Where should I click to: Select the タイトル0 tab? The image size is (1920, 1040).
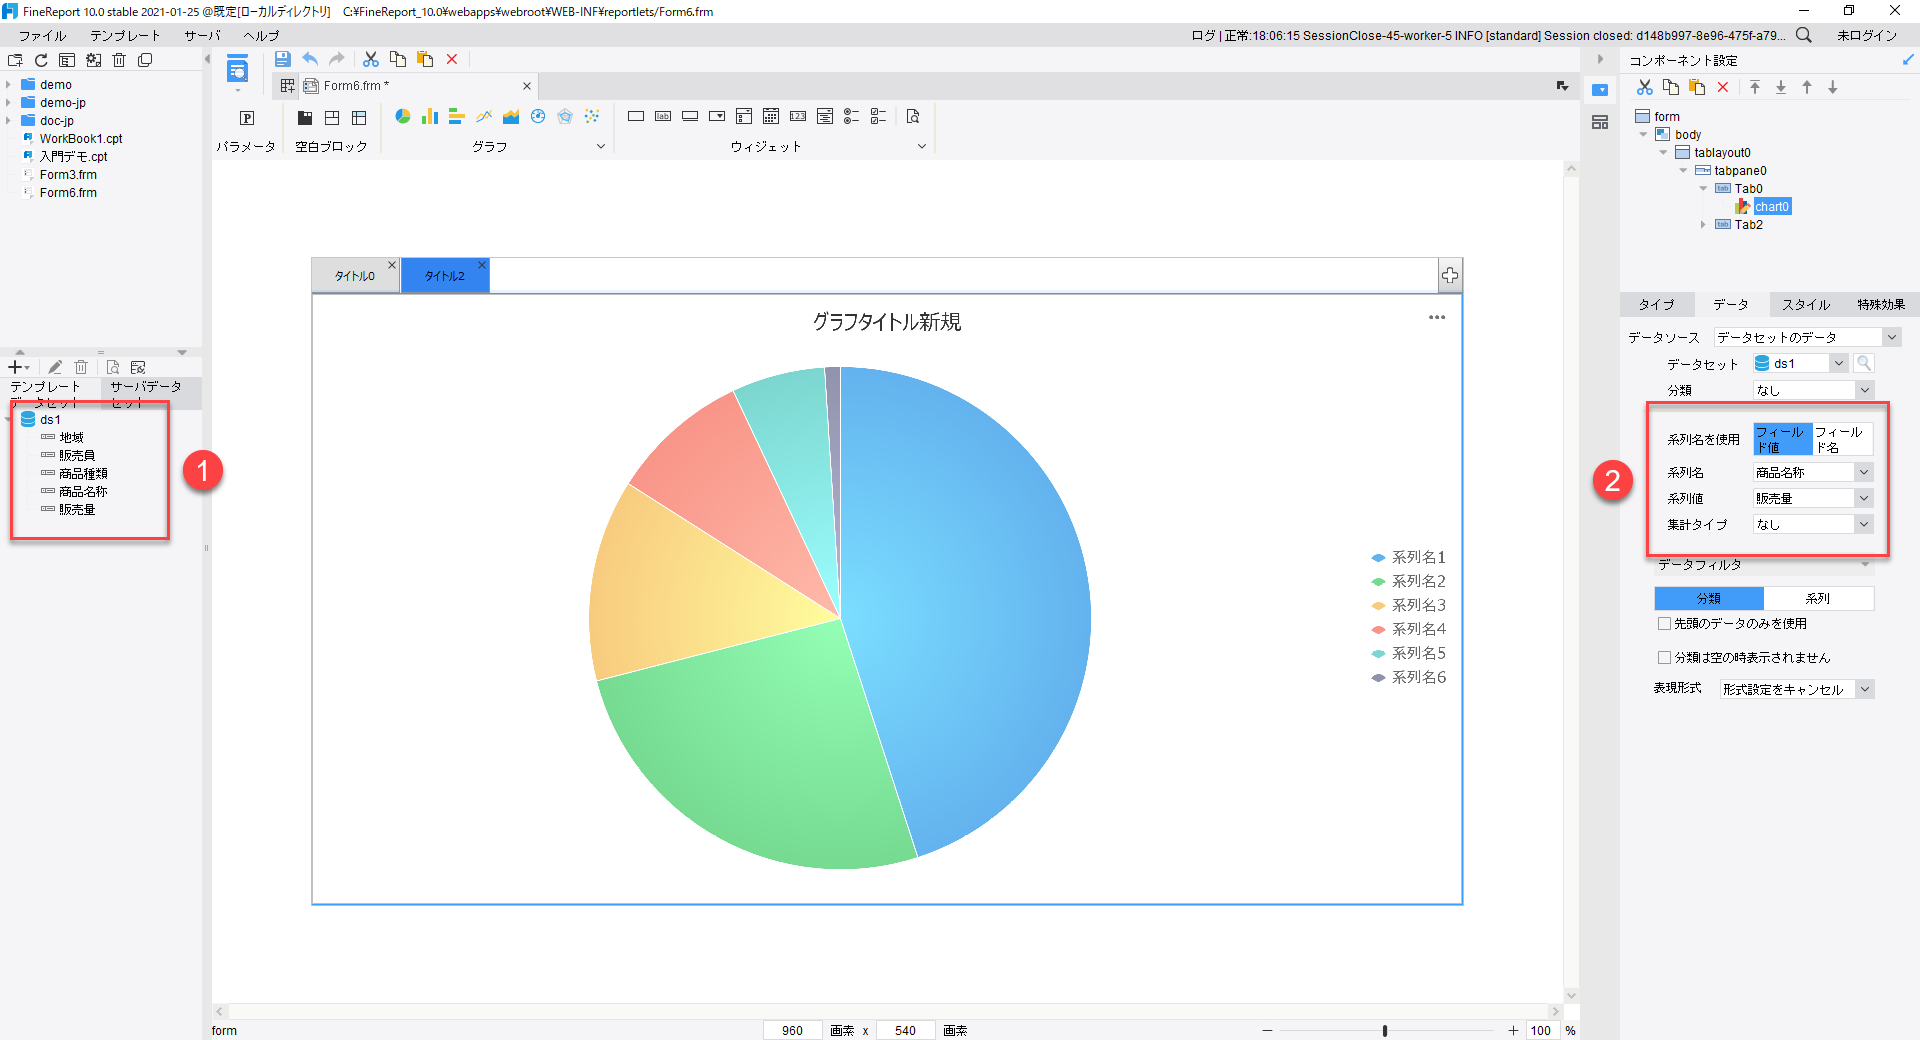pos(355,276)
